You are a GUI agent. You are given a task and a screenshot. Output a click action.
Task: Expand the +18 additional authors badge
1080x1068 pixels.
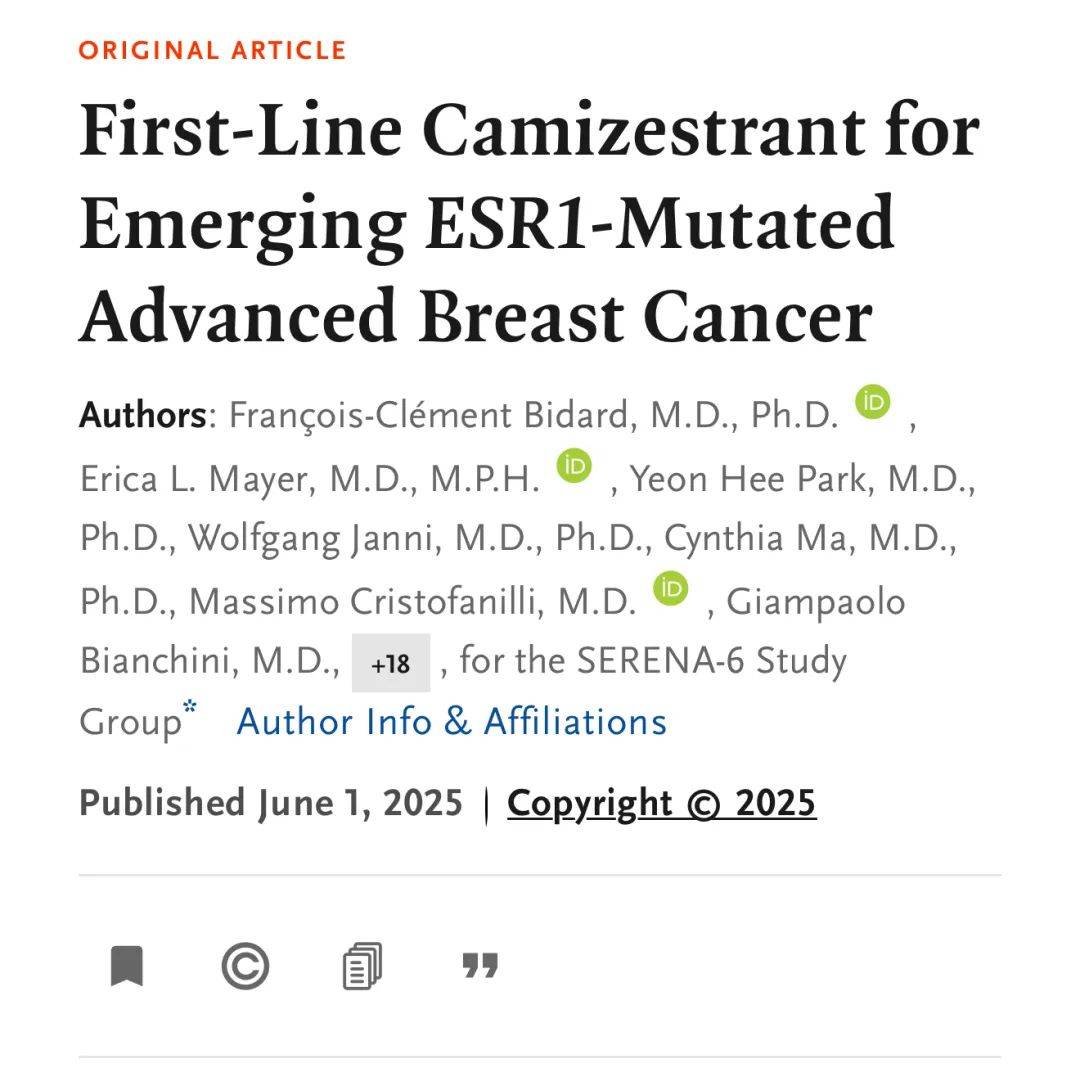click(x=391, y=663)
